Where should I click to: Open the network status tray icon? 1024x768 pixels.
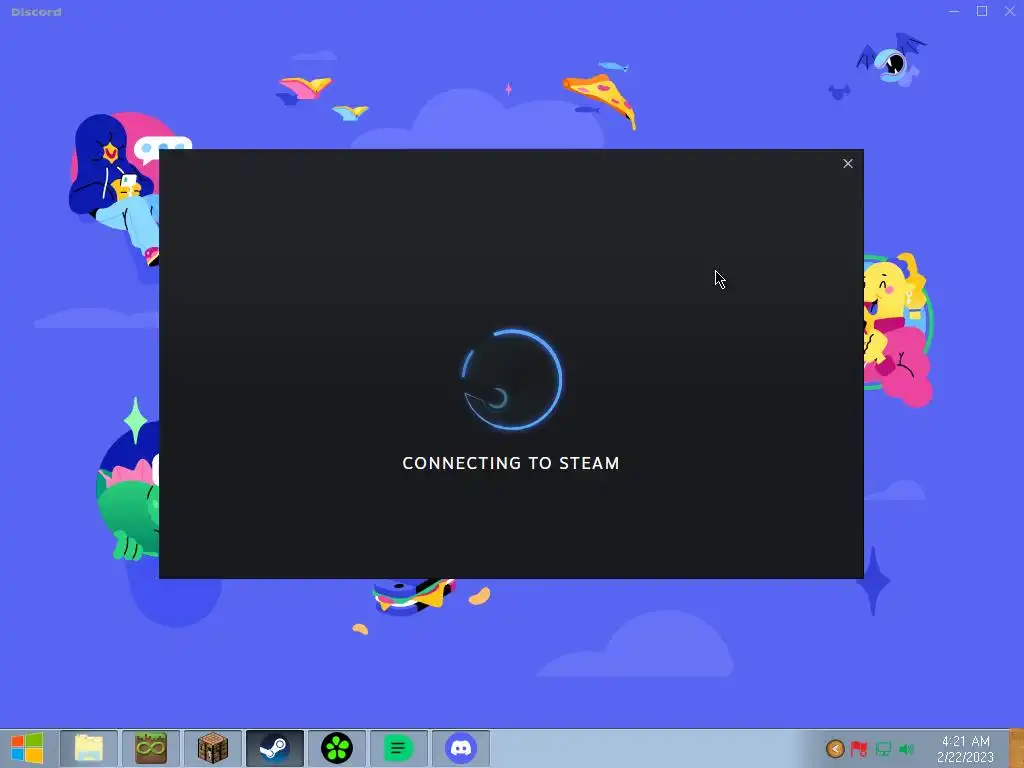tap(884, 748)
